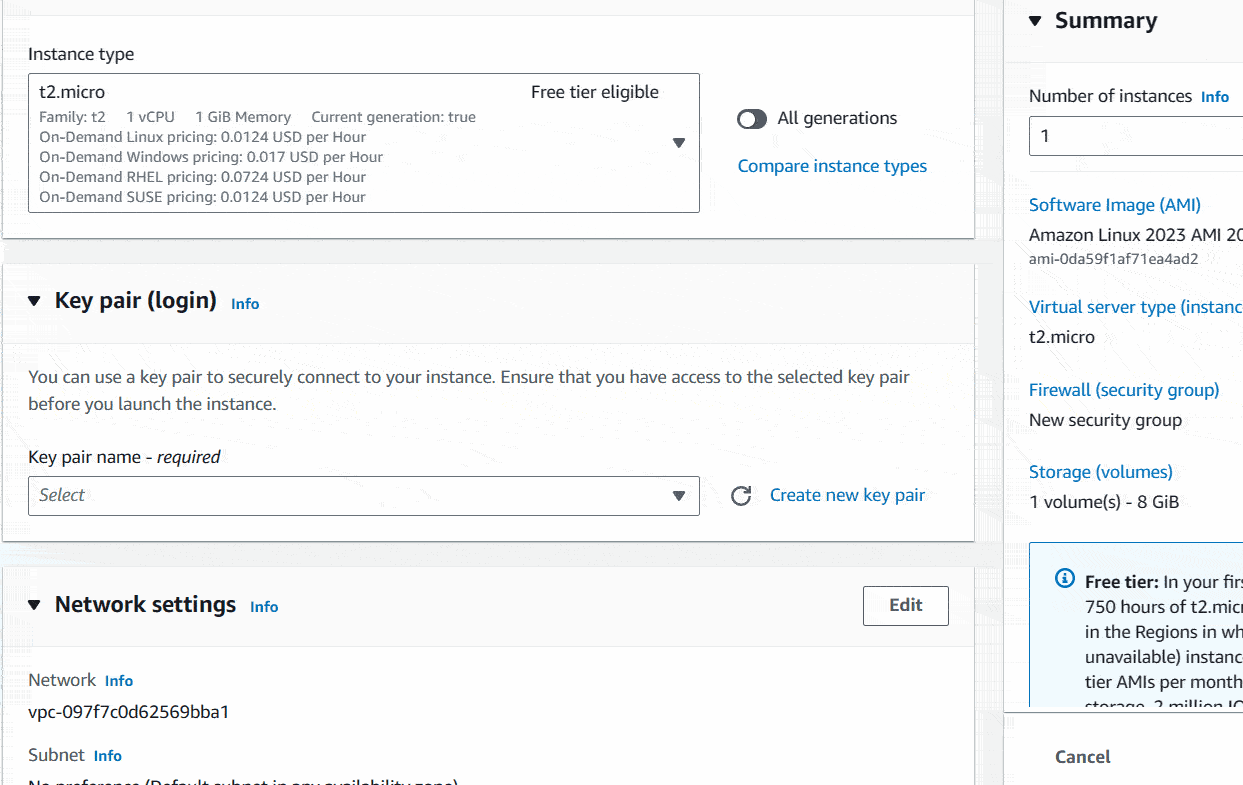The height and width of the screenshot is (785, 1243).
Task: Open the Key pair name Select dropdown
Action: 364,496
